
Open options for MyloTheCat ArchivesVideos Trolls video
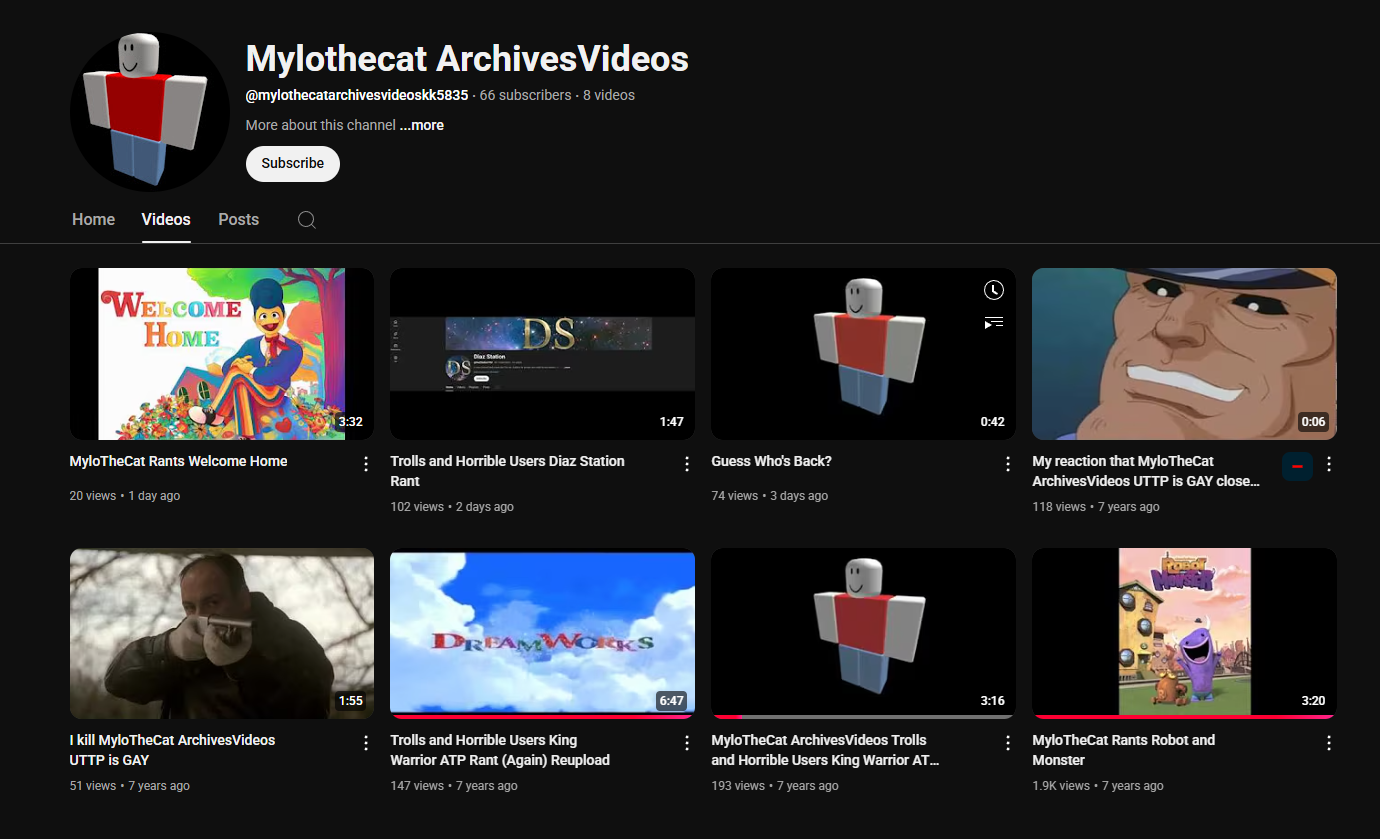pos(1008,743)
